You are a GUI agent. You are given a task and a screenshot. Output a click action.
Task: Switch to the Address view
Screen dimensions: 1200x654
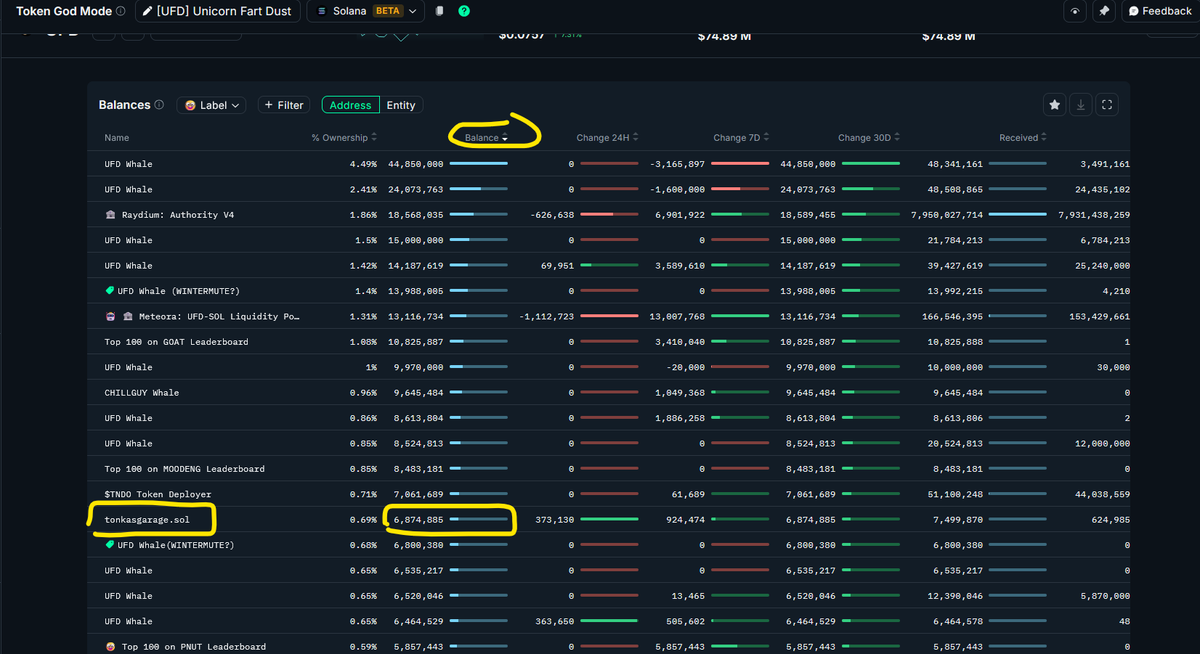(x=350, y=105)
